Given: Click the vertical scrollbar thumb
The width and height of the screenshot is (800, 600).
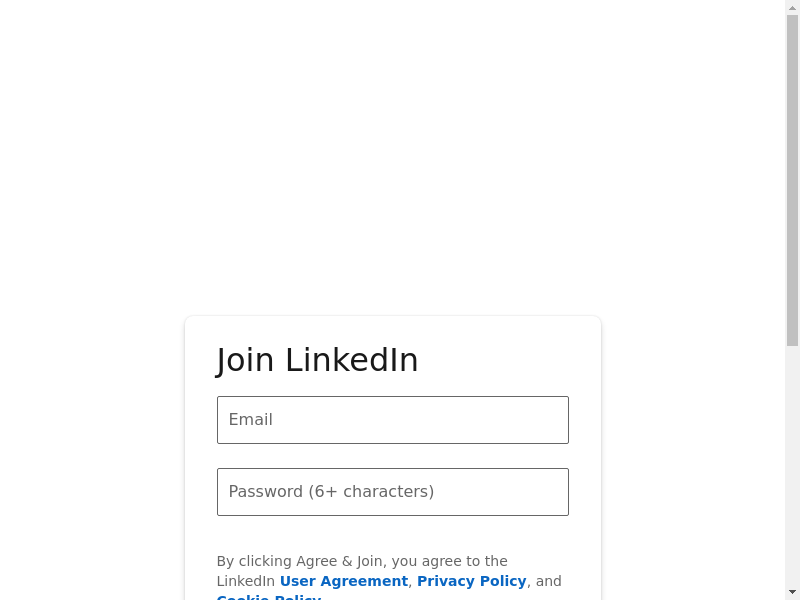Looking at the screenshot, I should click(792, 180).
